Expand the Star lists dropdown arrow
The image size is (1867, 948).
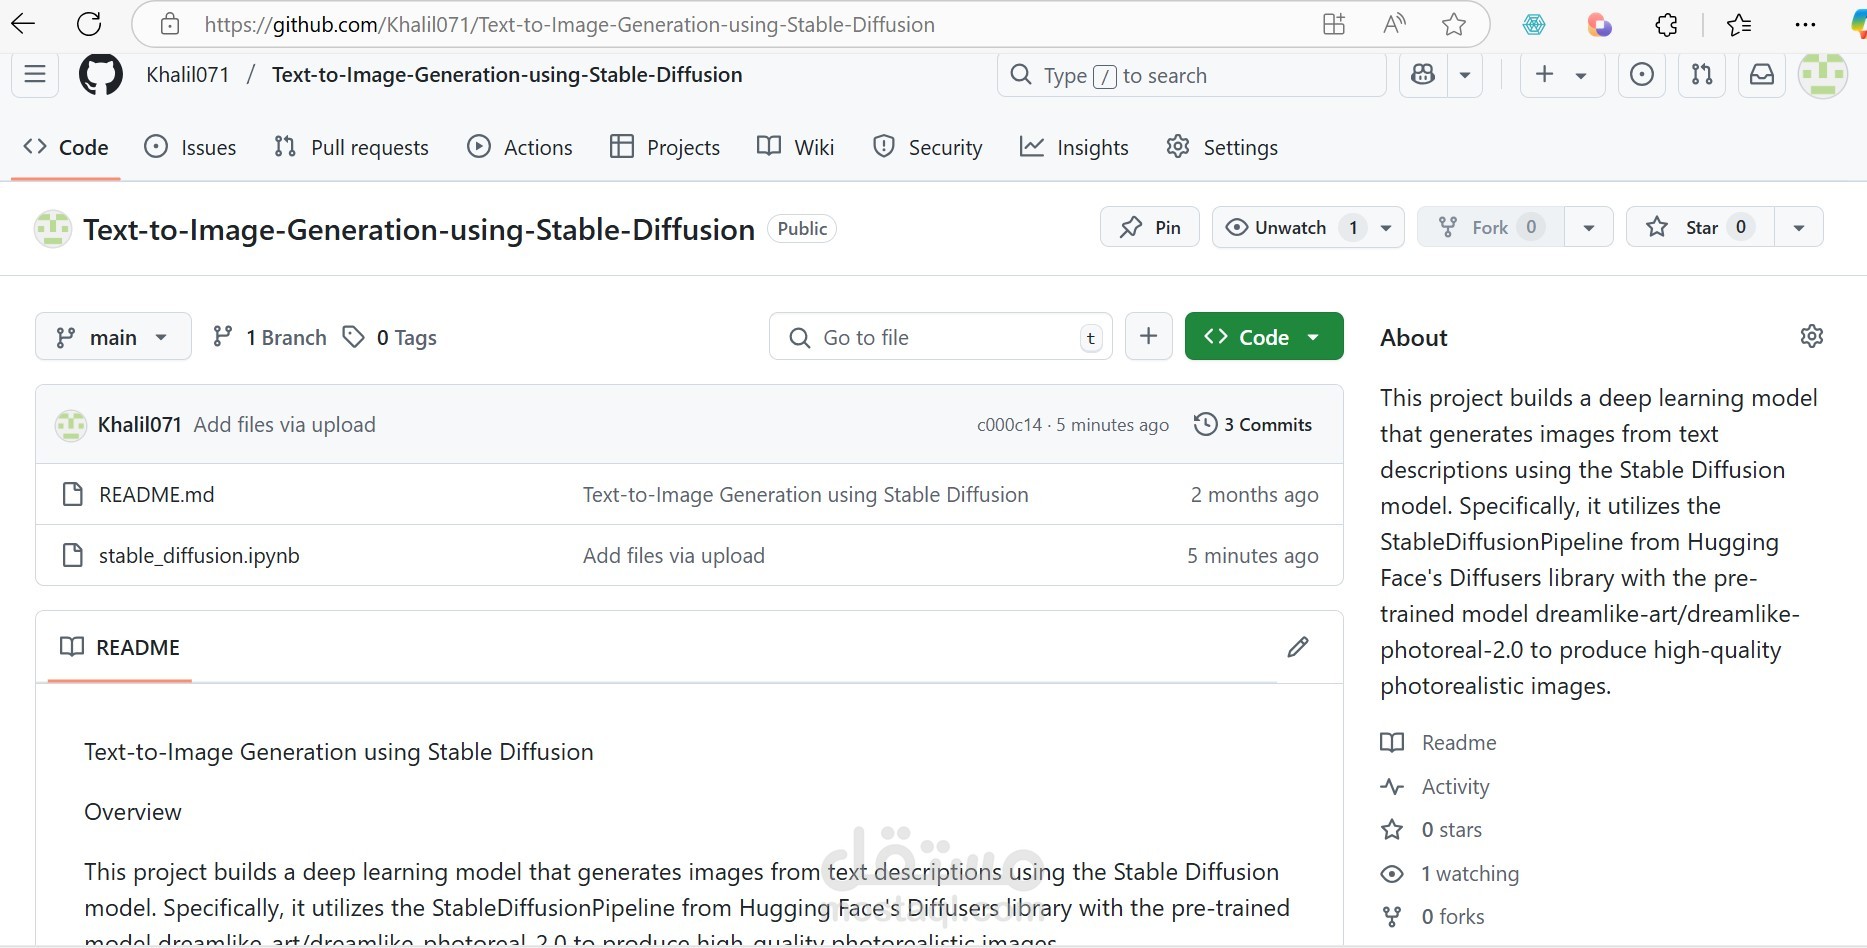[x=1798, y=228]
